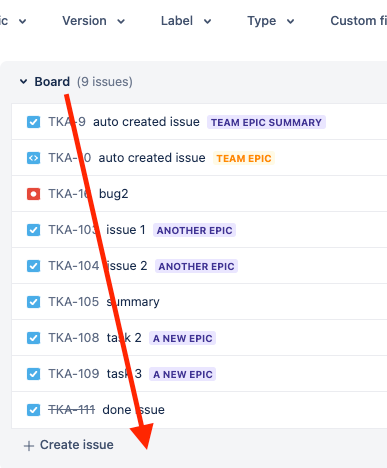387x468 pixels.
Task: Select the bug2 issue summary
Action: [114, 194]
